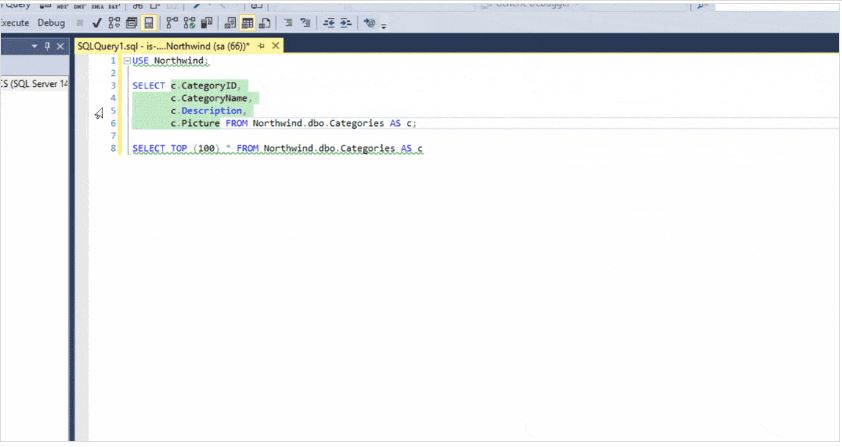The width and height of the screenshot is (842, 447).
Task: Increase indent of selected lines
Action: click(x=345, y=23)
